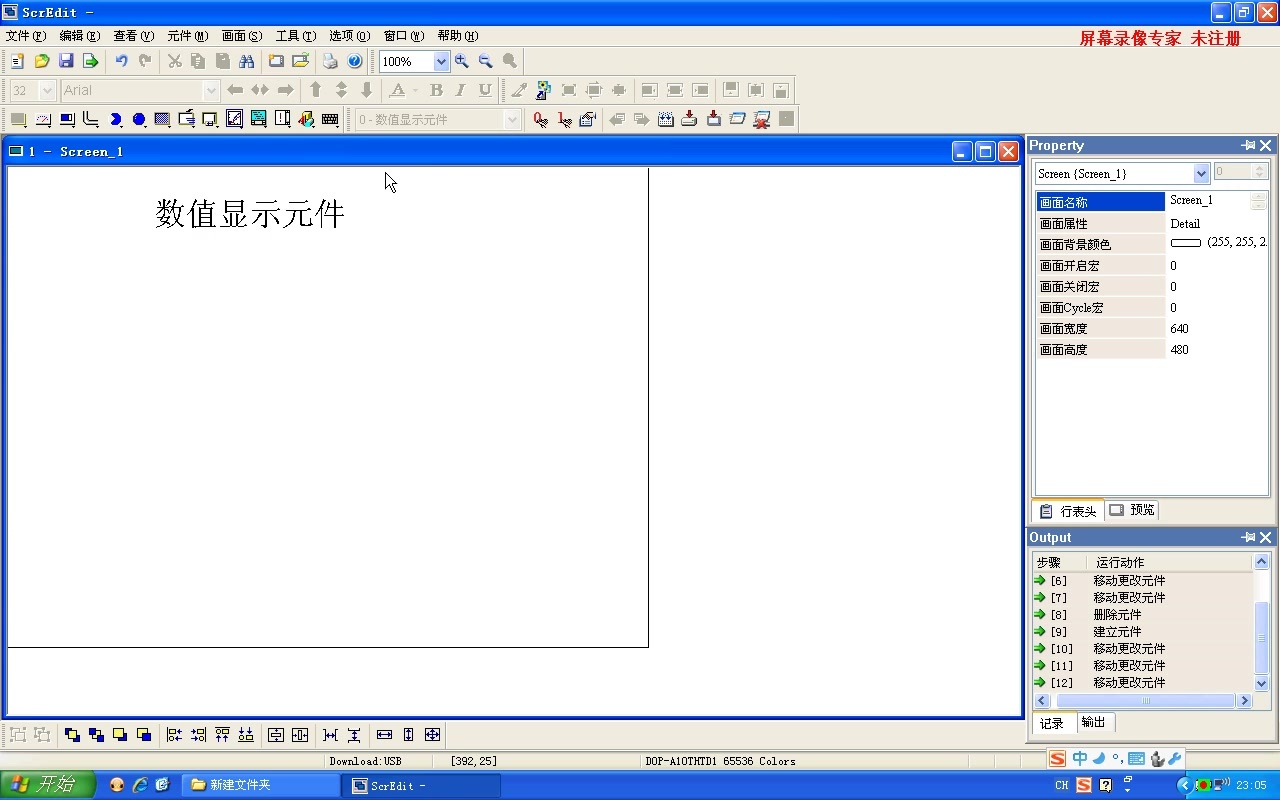Click the Output panel scroll down arrow
1280x800 pixels.
point(1261,684)
